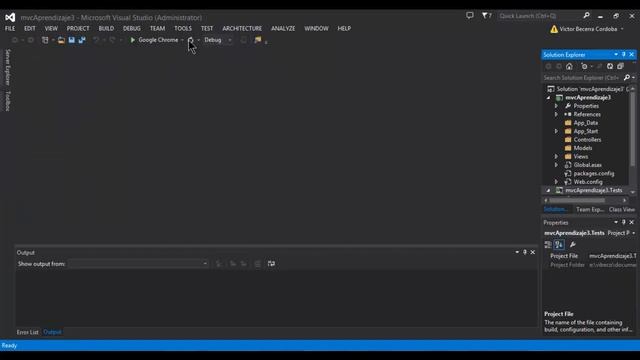Viewport: 640px width, 360px height.
Task: Click Clear All icon in Output toolbar
Action: pos(258,264)
